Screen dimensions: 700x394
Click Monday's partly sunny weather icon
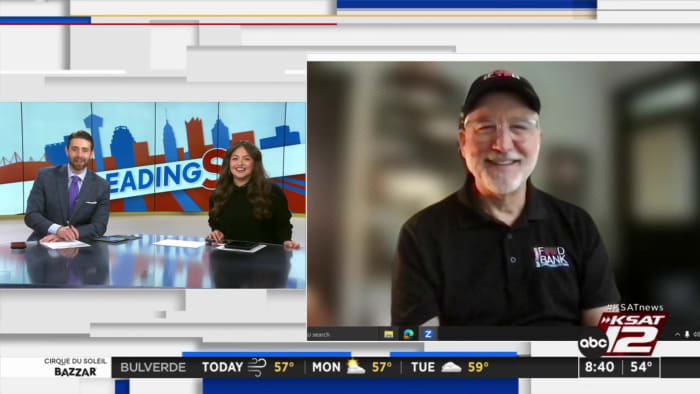(x=356, y=367)
